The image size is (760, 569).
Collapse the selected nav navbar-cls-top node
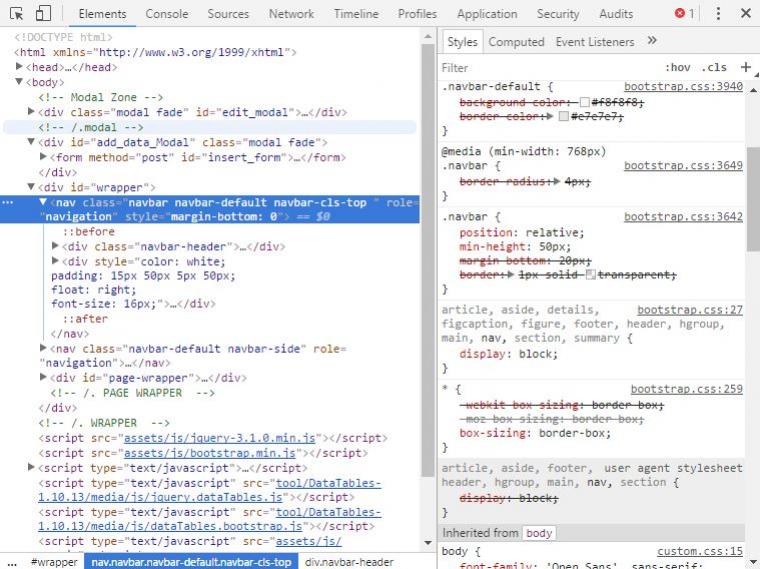click(43, 202)
